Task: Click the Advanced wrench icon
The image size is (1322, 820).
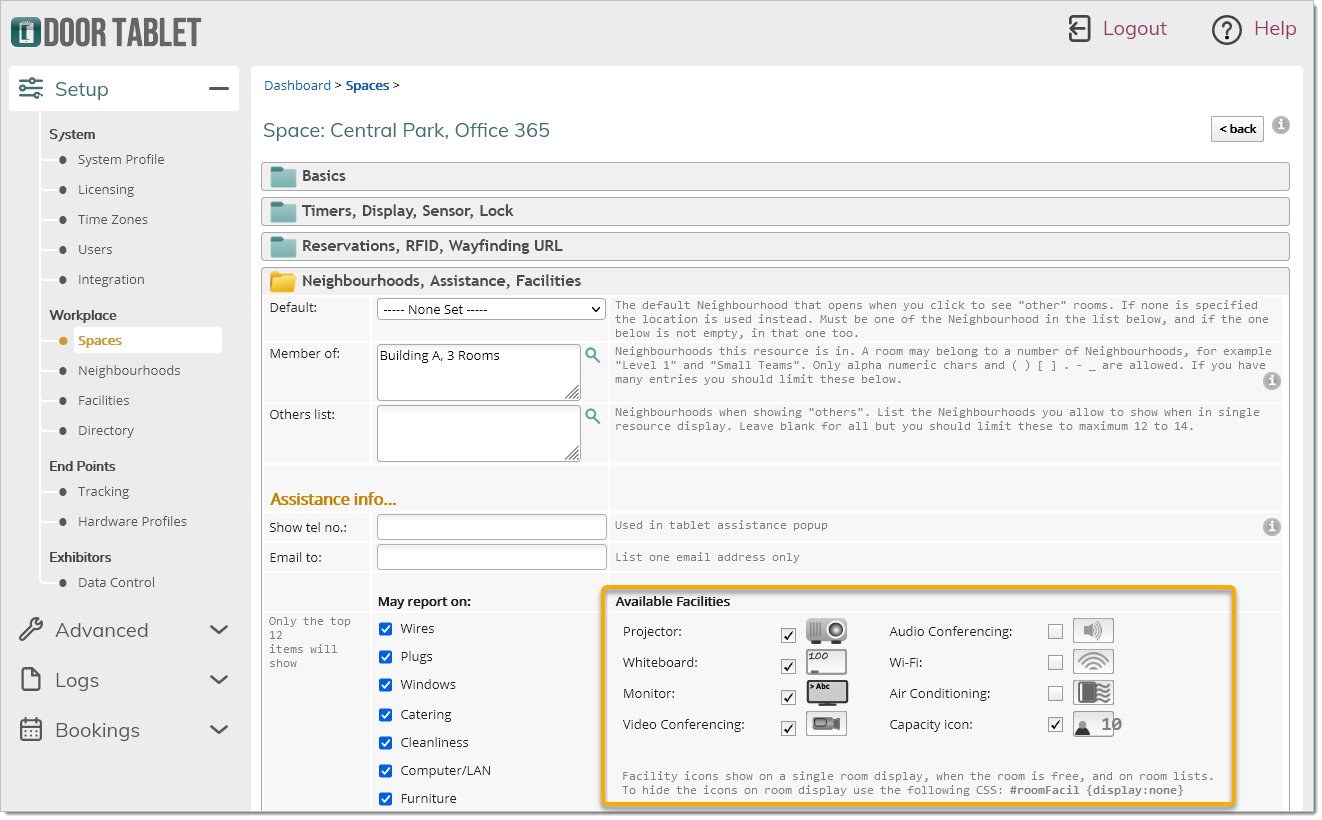Action: [31, 630]
